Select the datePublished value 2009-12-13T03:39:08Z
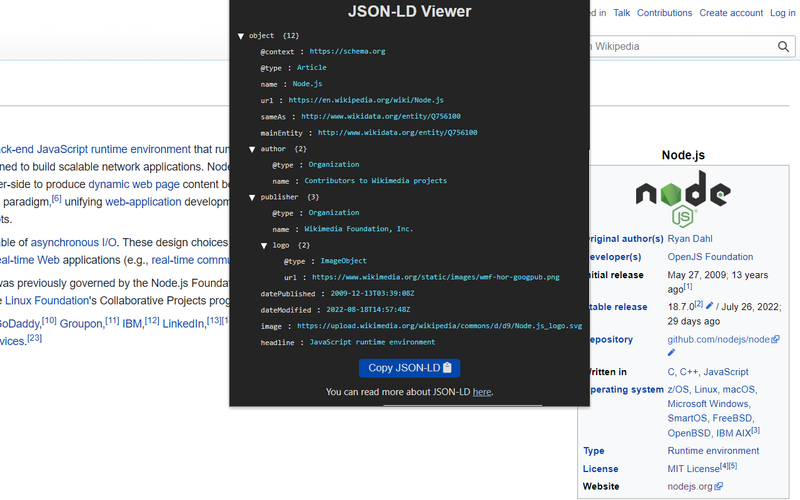 (372, 293)
